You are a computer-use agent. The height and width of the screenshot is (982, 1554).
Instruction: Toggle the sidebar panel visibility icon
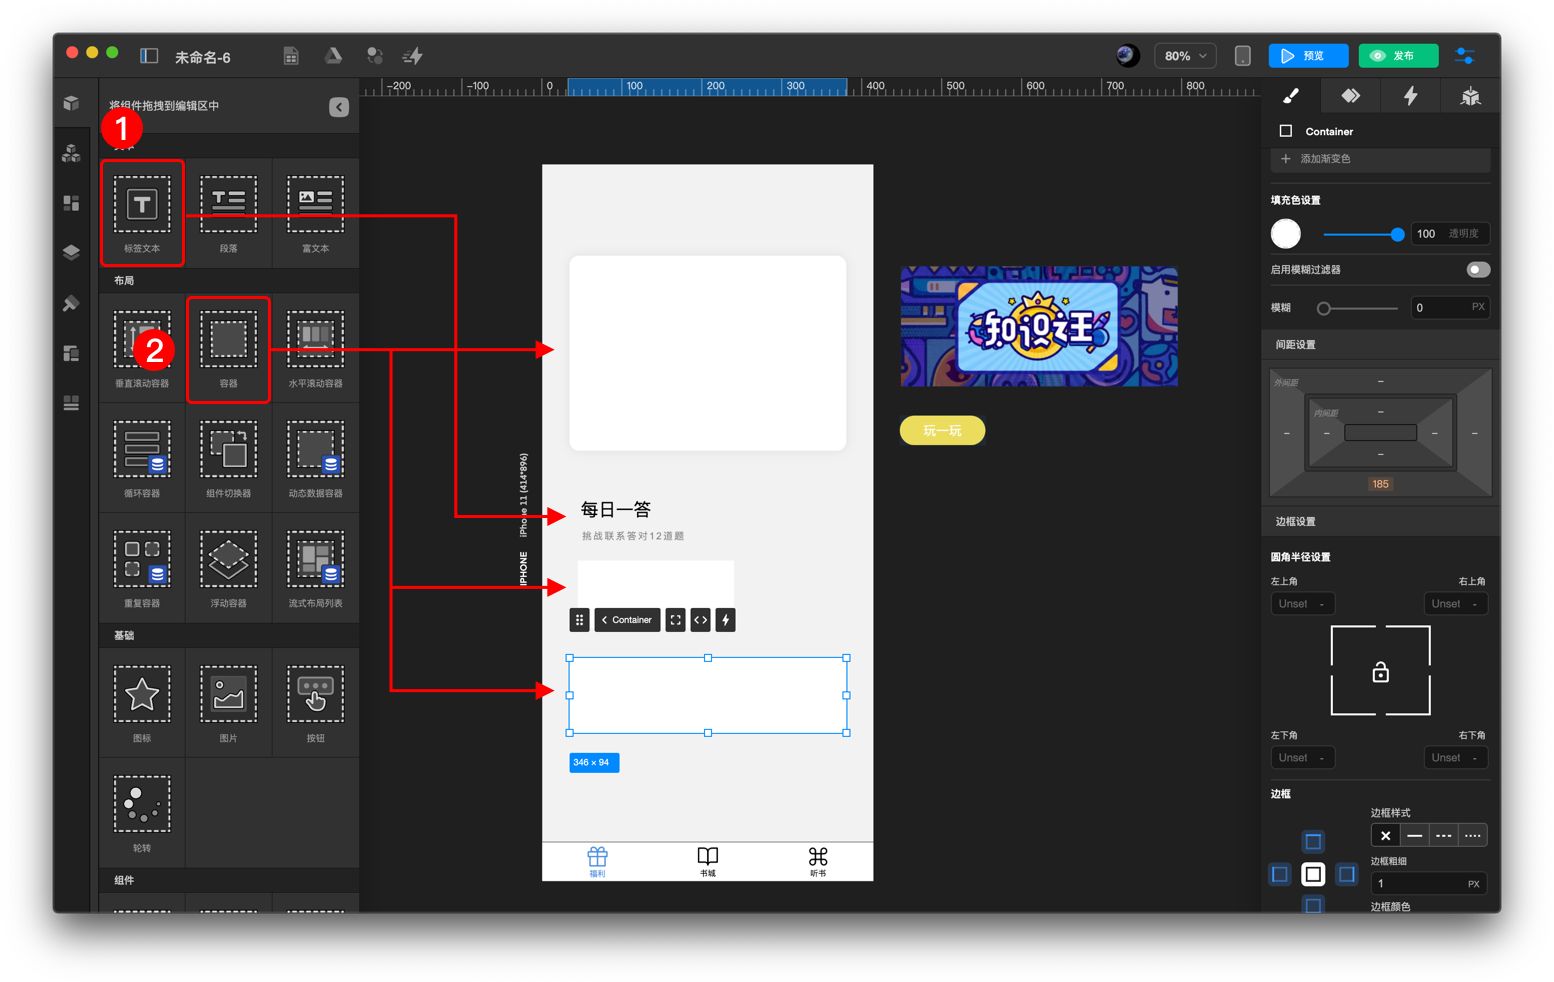[149, 56]
